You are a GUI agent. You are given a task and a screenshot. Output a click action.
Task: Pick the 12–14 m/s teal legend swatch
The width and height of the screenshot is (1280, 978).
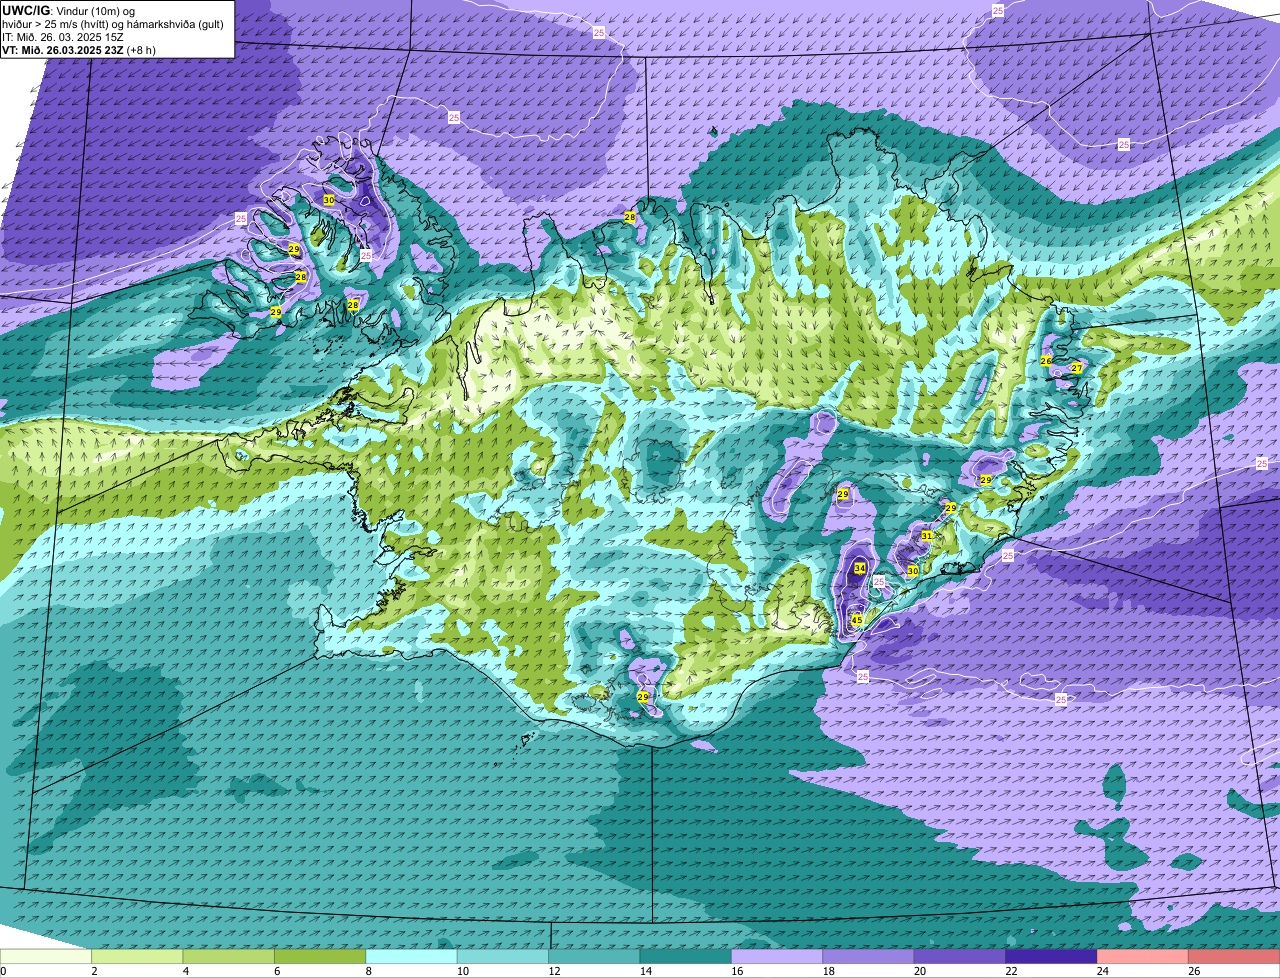tap(595, 957)
